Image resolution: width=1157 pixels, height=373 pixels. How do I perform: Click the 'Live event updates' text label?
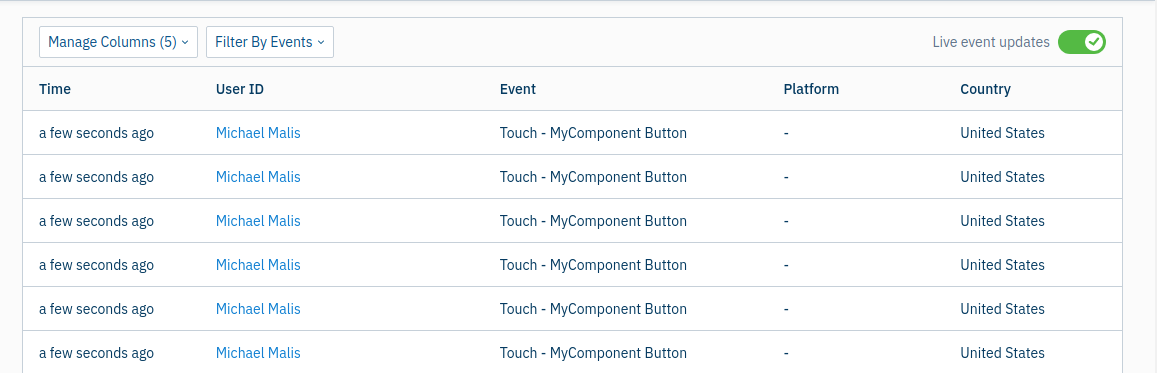pos(991,42)
